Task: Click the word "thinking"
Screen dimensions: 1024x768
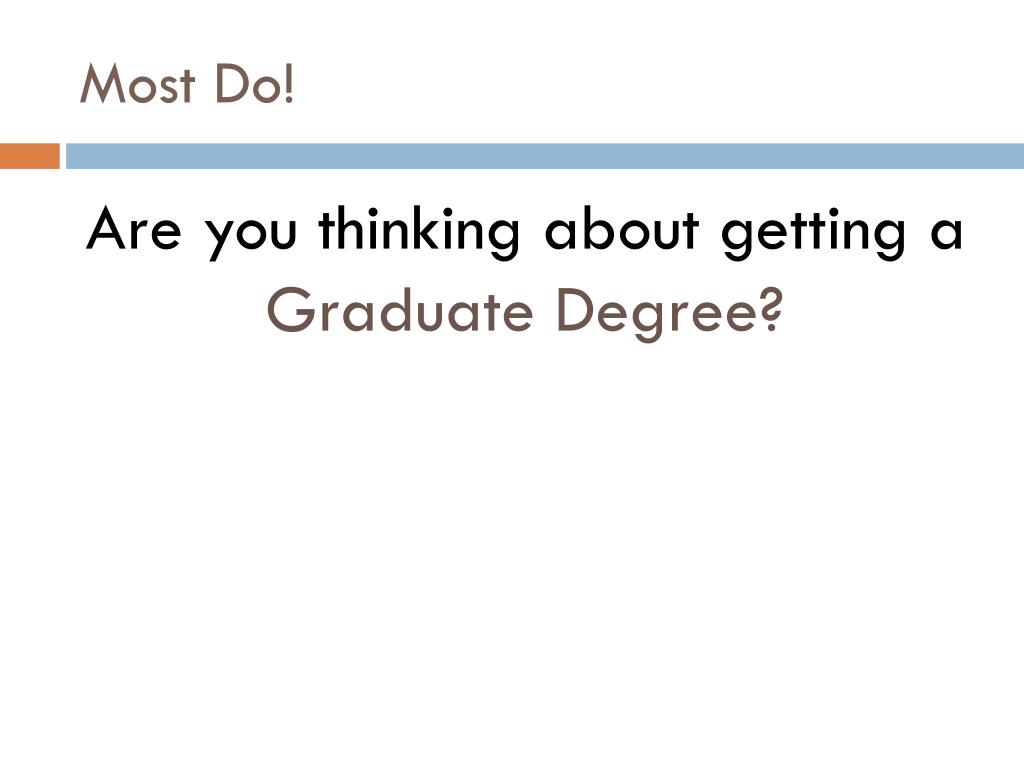Action: pyautogui.click(x=419, y=232)
